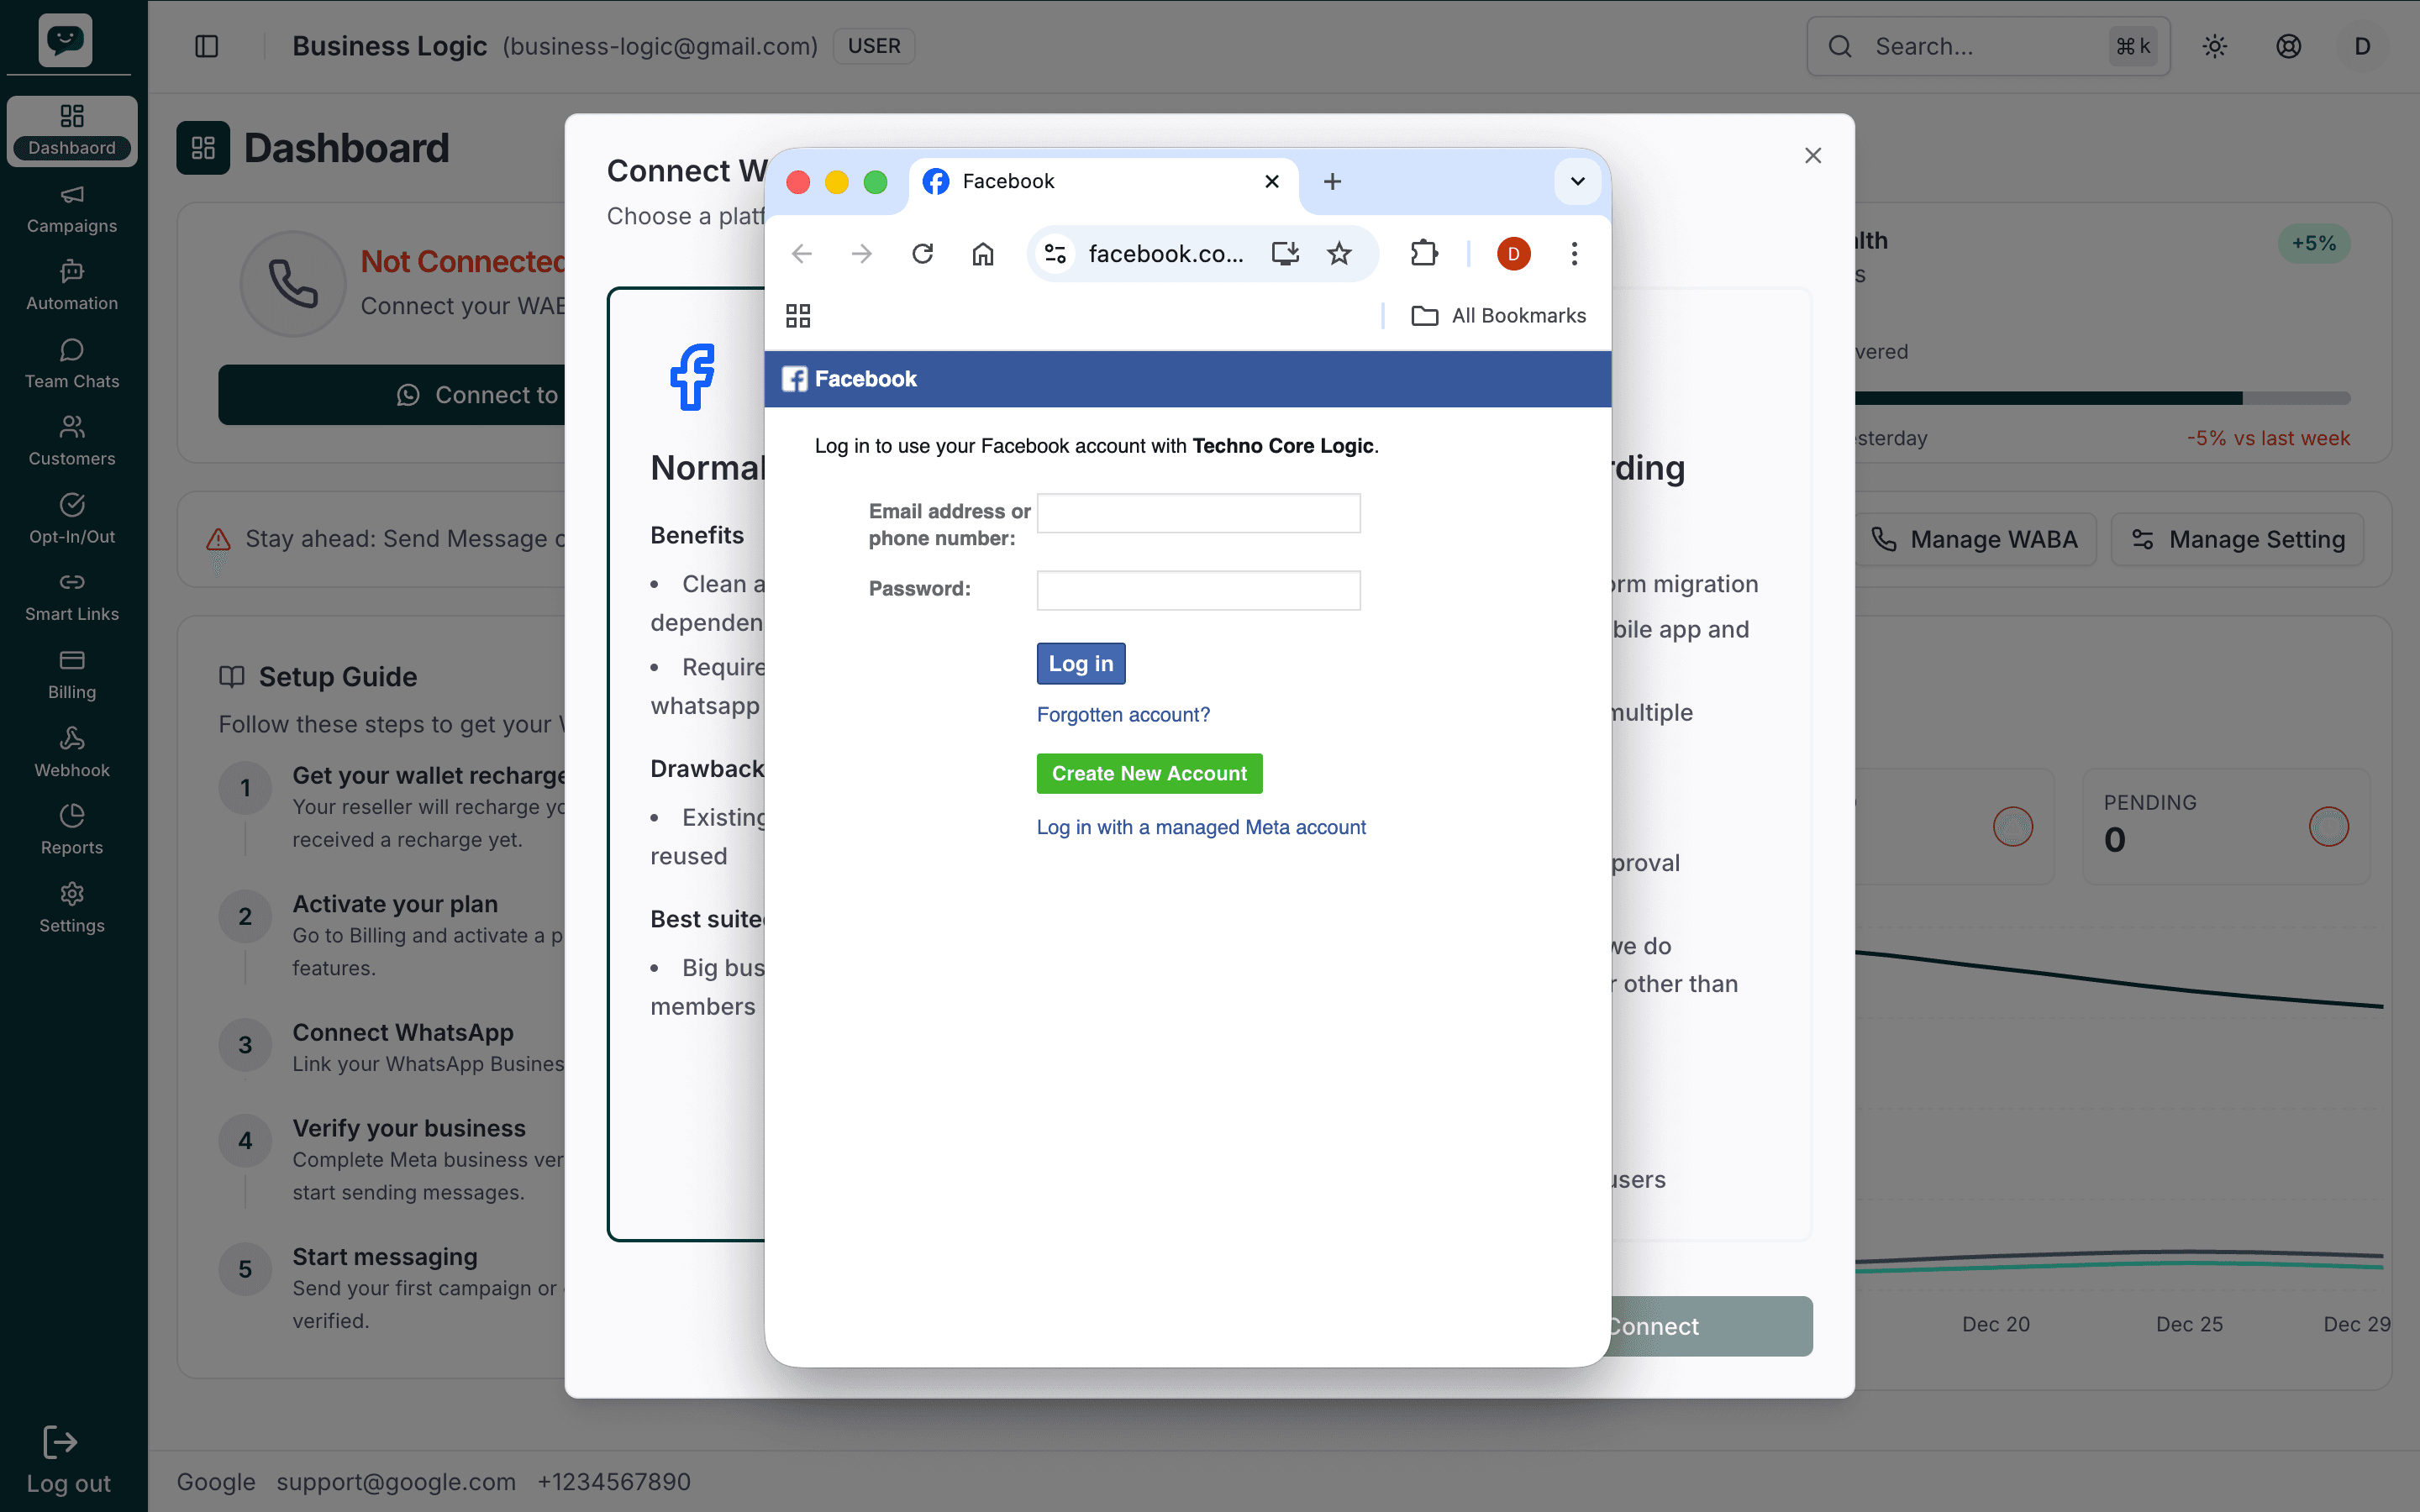Open the All Bookmarks folder
Image resolution: width=2420 pixels, height=1512 pixels.
1498,316
